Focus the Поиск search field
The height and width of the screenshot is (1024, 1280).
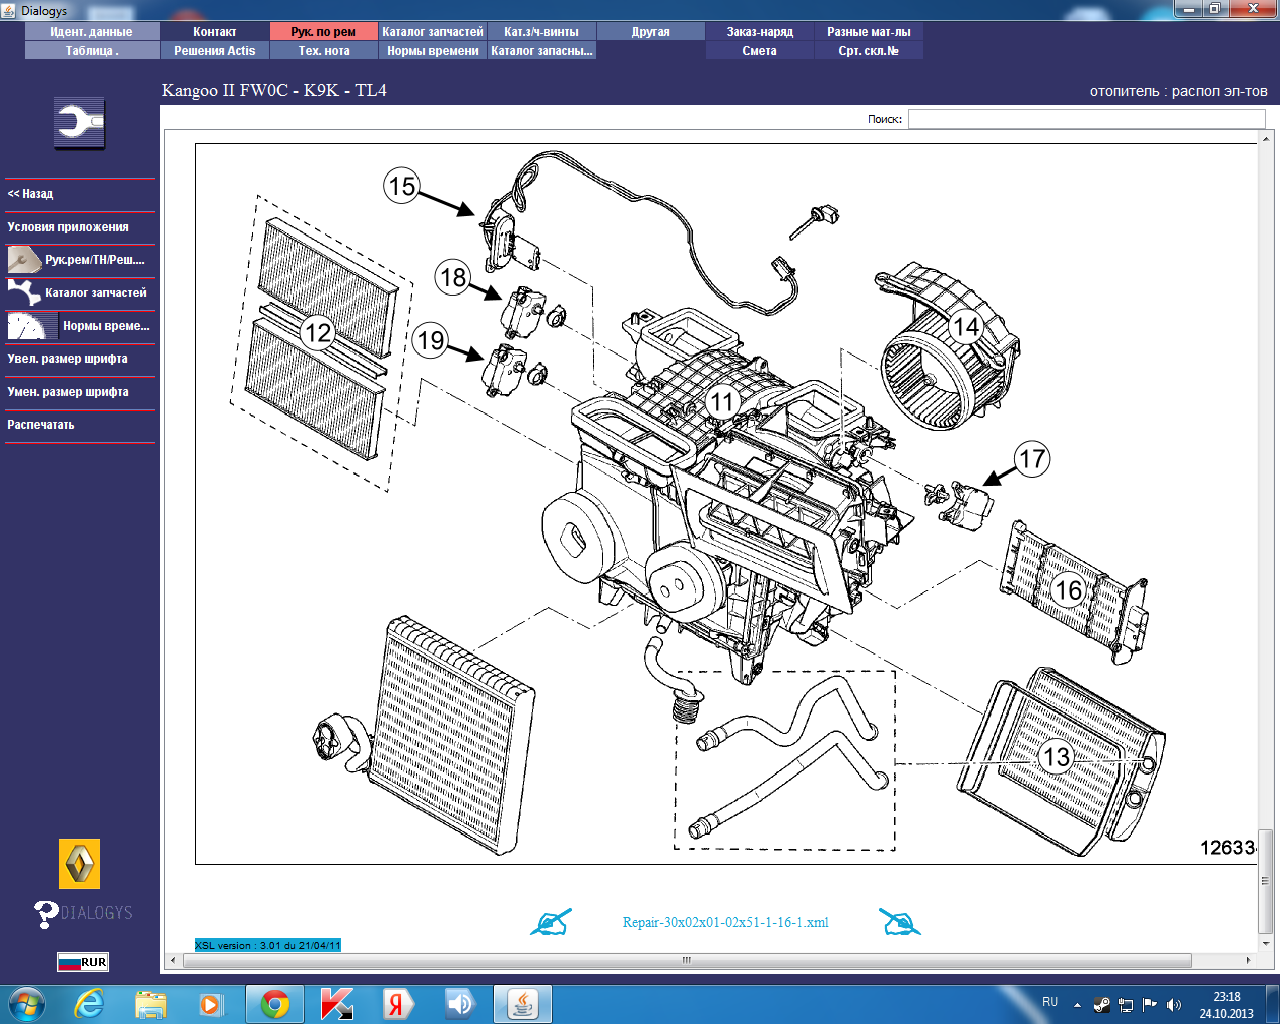click(1087, 119)
